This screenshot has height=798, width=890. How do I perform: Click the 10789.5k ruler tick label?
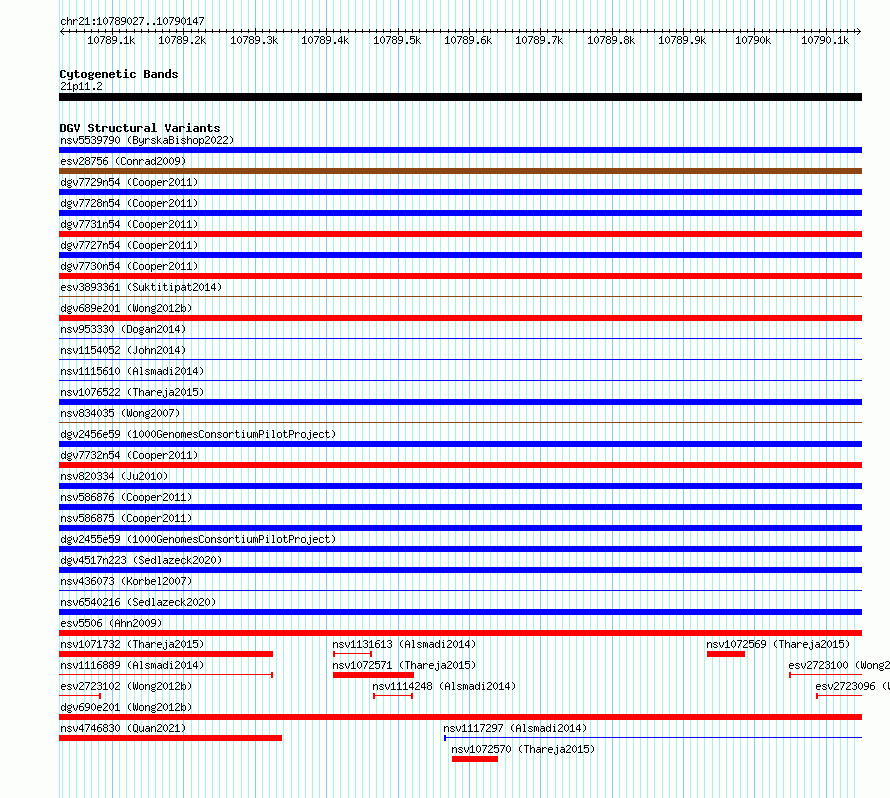click(x=397, y=40)
